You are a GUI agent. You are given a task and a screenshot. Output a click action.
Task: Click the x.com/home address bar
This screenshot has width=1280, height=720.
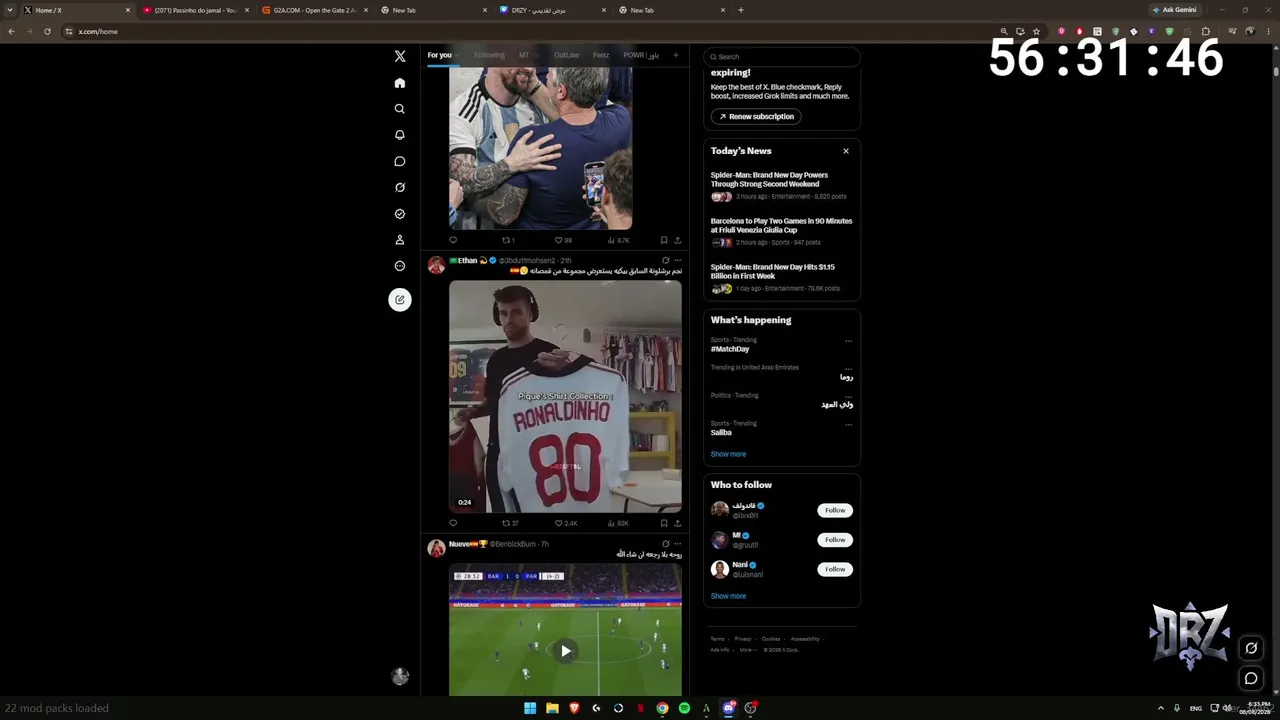530,31
